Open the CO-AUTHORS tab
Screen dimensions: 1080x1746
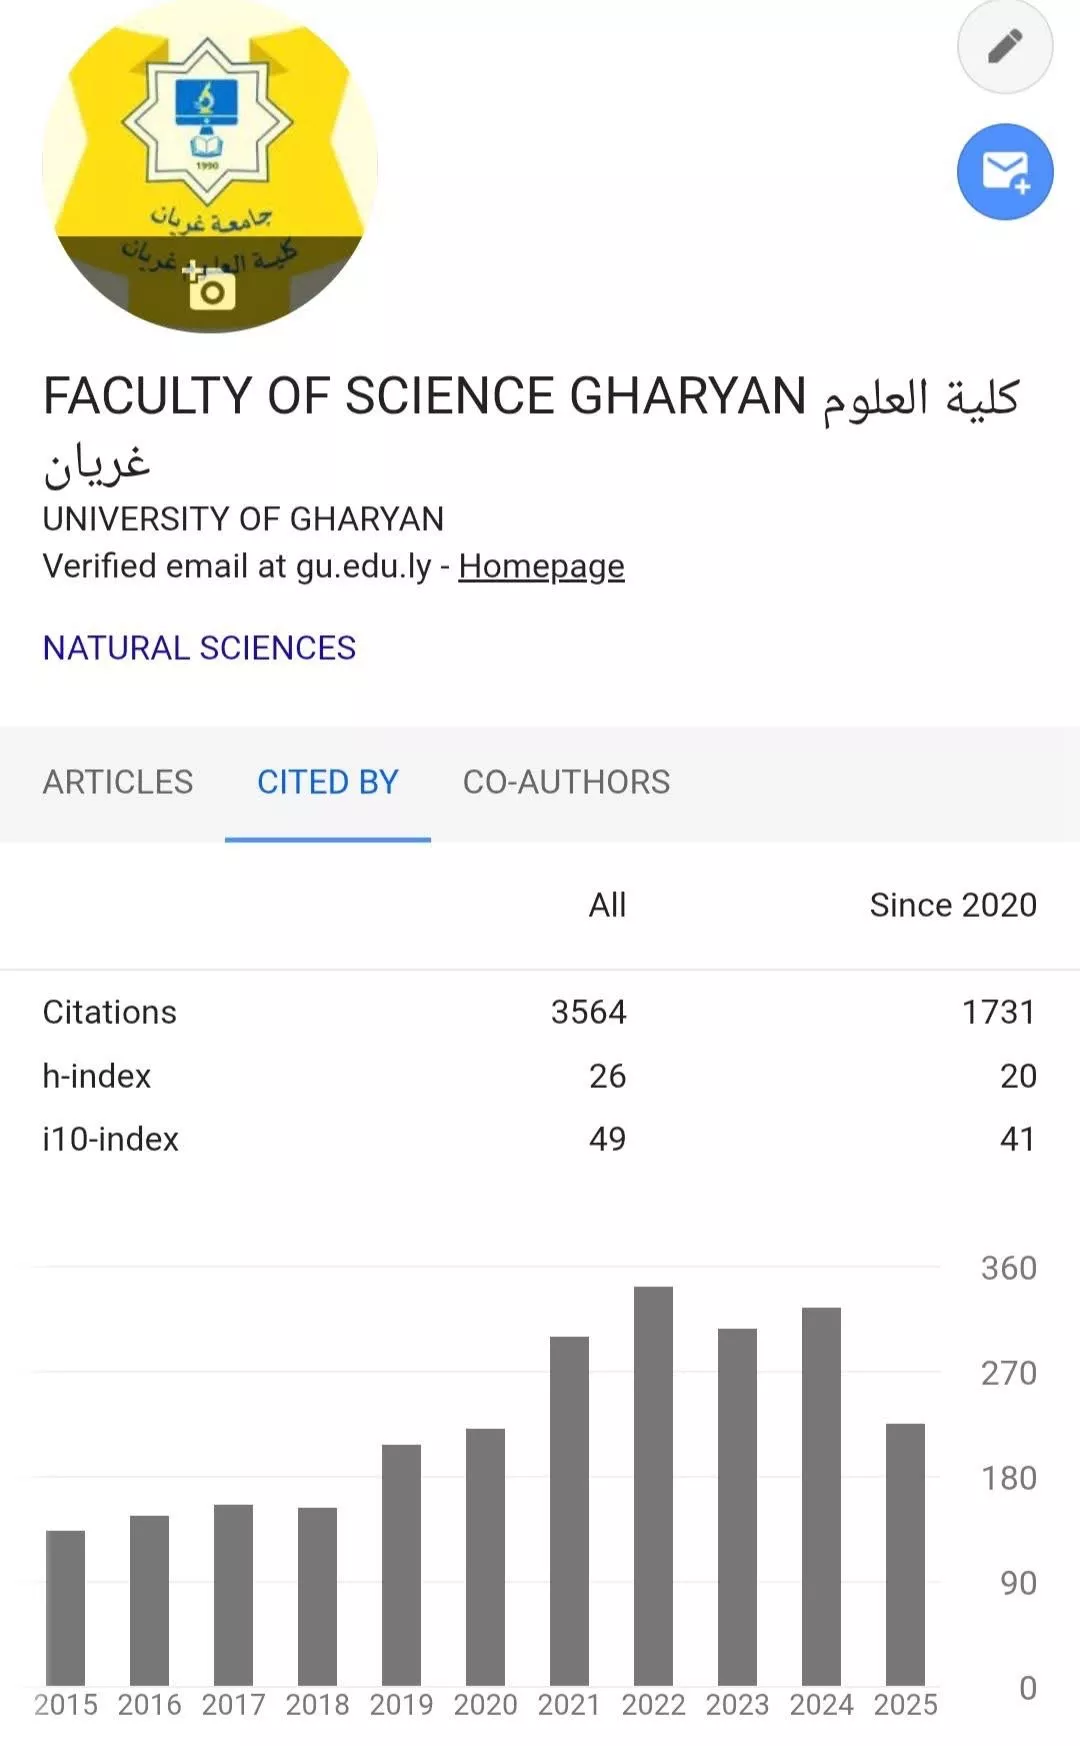[x=566, y=782]
